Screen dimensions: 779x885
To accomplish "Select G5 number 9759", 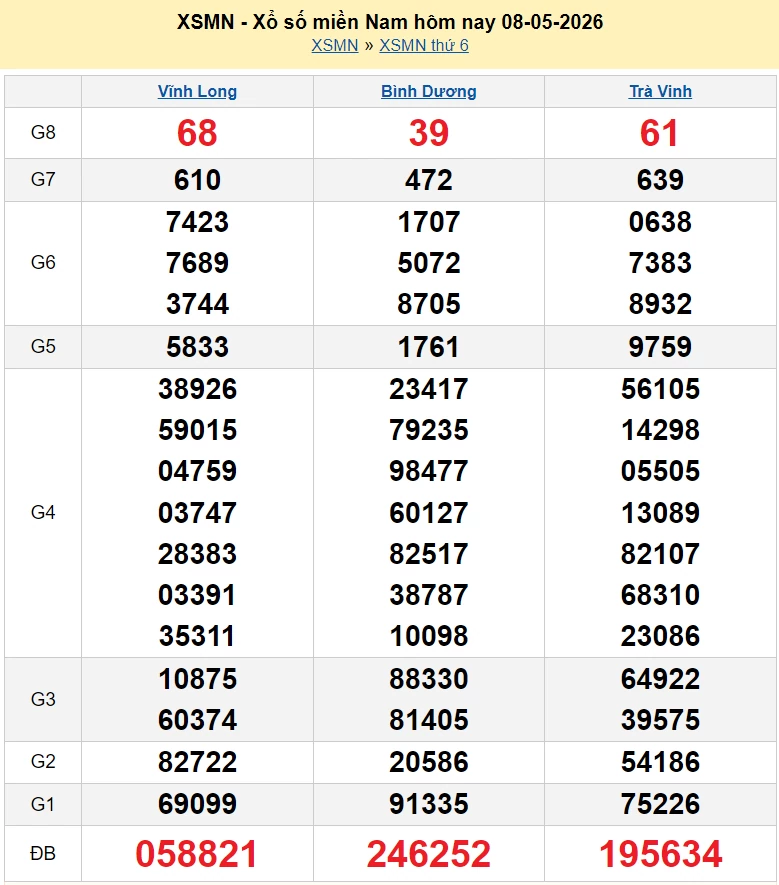I will point(660,347).
